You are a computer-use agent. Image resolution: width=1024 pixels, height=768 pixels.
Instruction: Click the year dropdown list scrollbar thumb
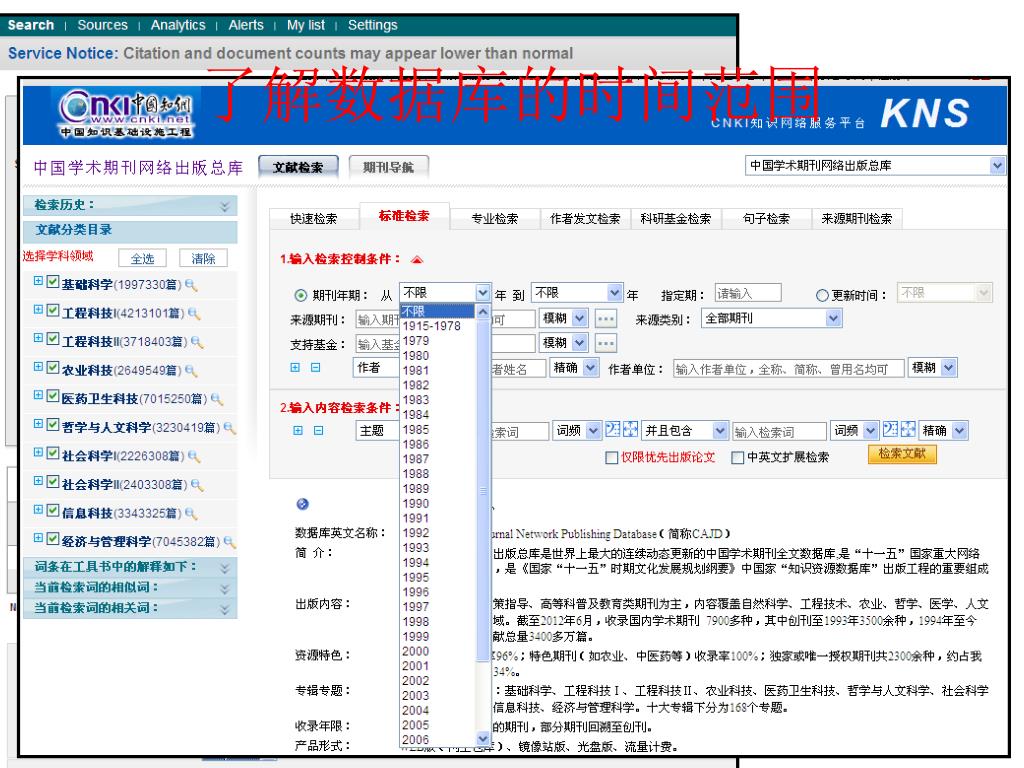[x=483, y=490]
